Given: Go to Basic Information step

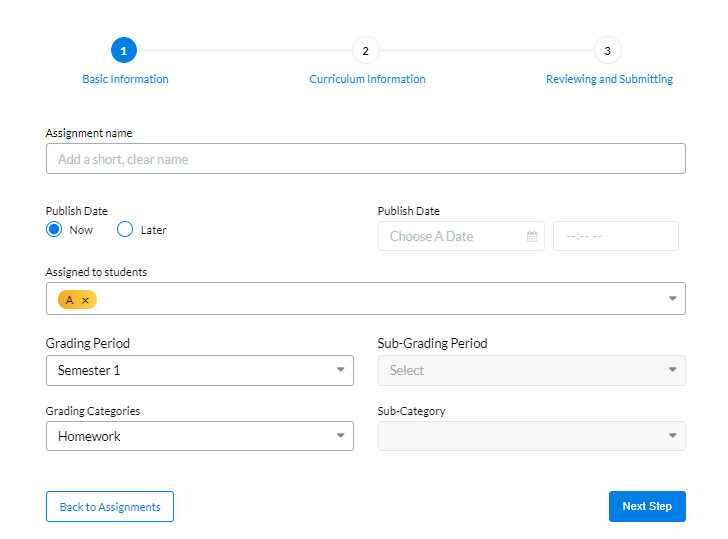Looking at the screenshot, I should [x=125, y=79].
